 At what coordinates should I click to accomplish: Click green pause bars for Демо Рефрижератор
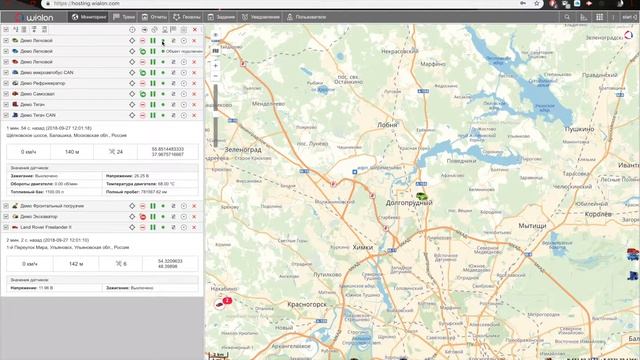(153, 83)
